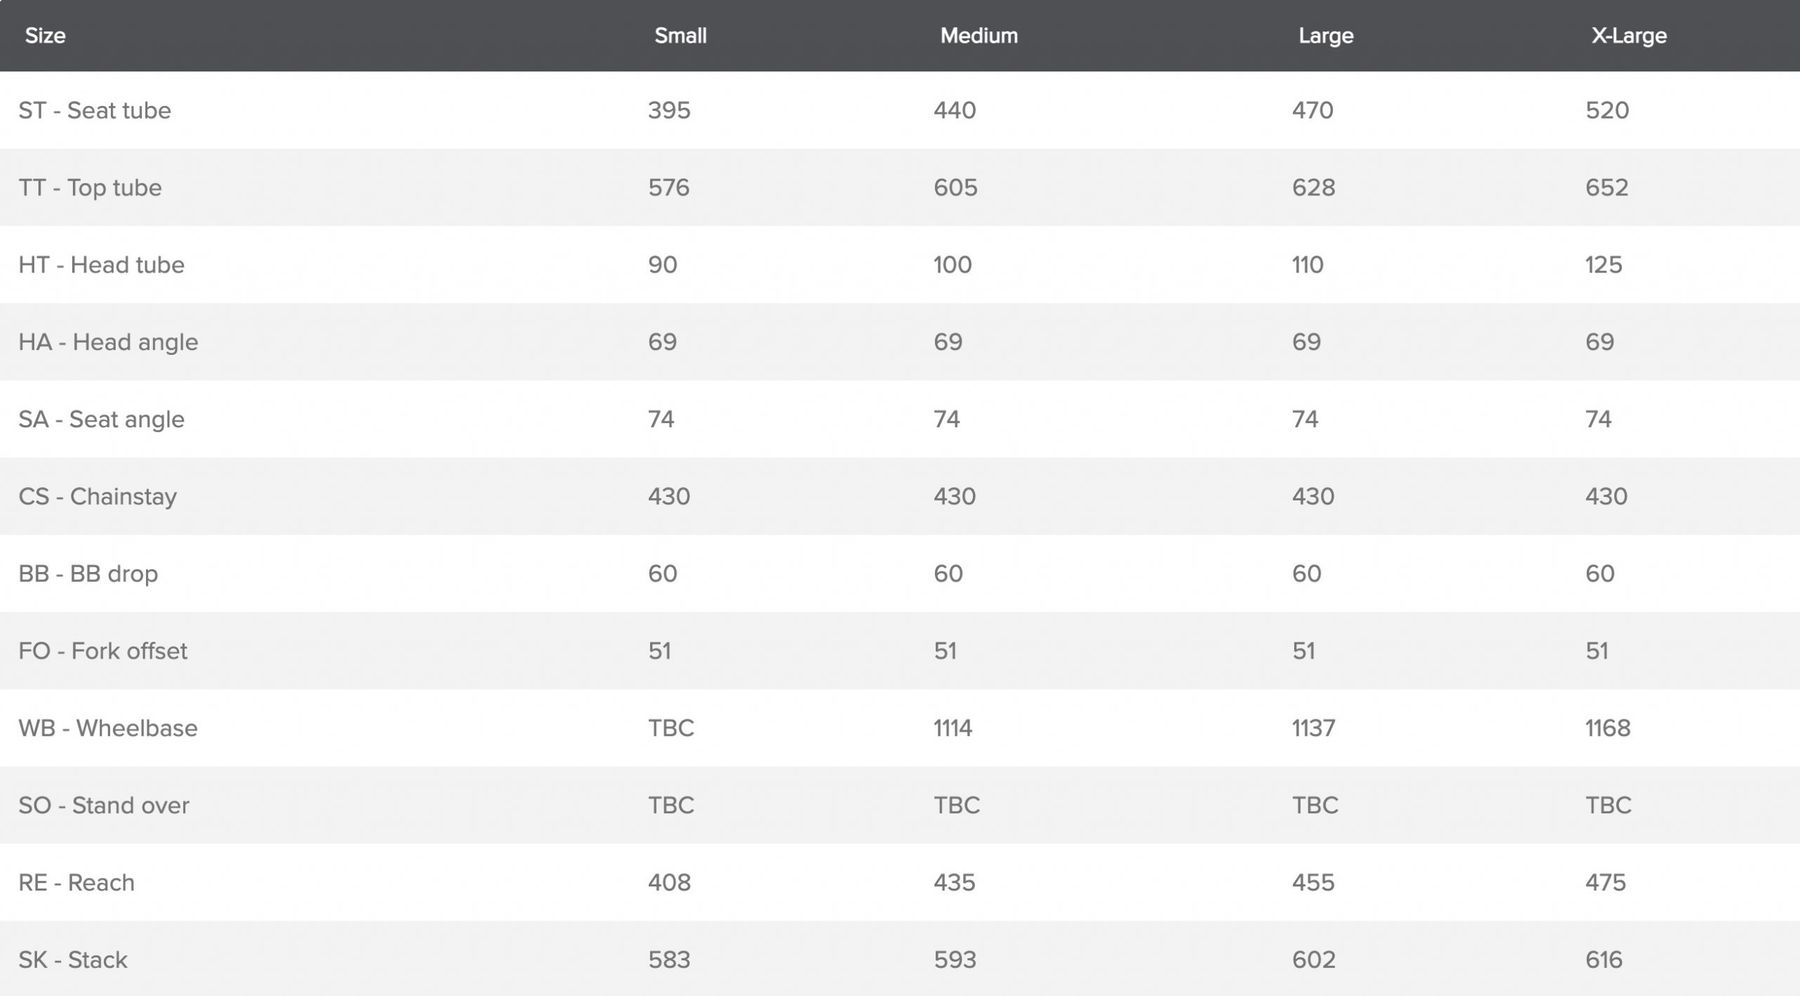The width and height of the screenshot is (1800, 996).
Task: Click the RE - Reach row label
Action: (76, 883)
